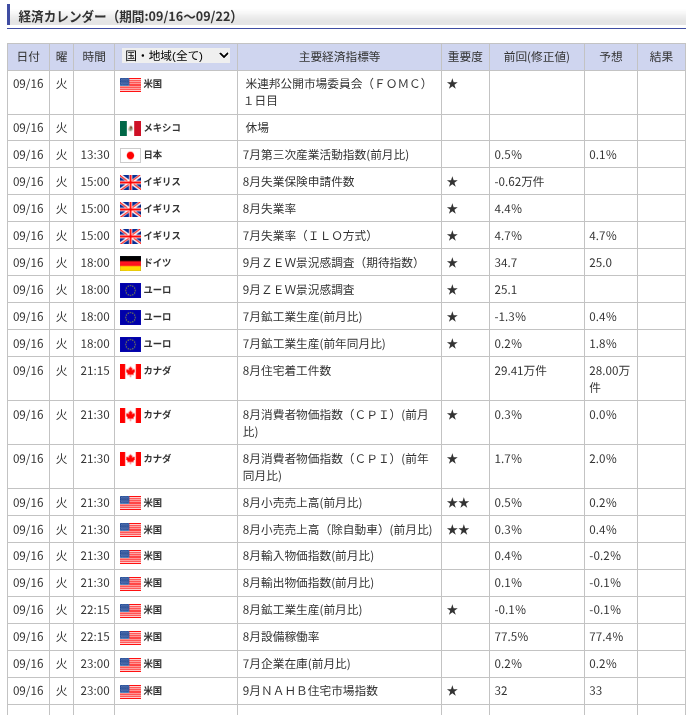Viewport: 691px width, 715px height.
Task: Click the 28.00万件 forecast value
Action: (609, 379)
